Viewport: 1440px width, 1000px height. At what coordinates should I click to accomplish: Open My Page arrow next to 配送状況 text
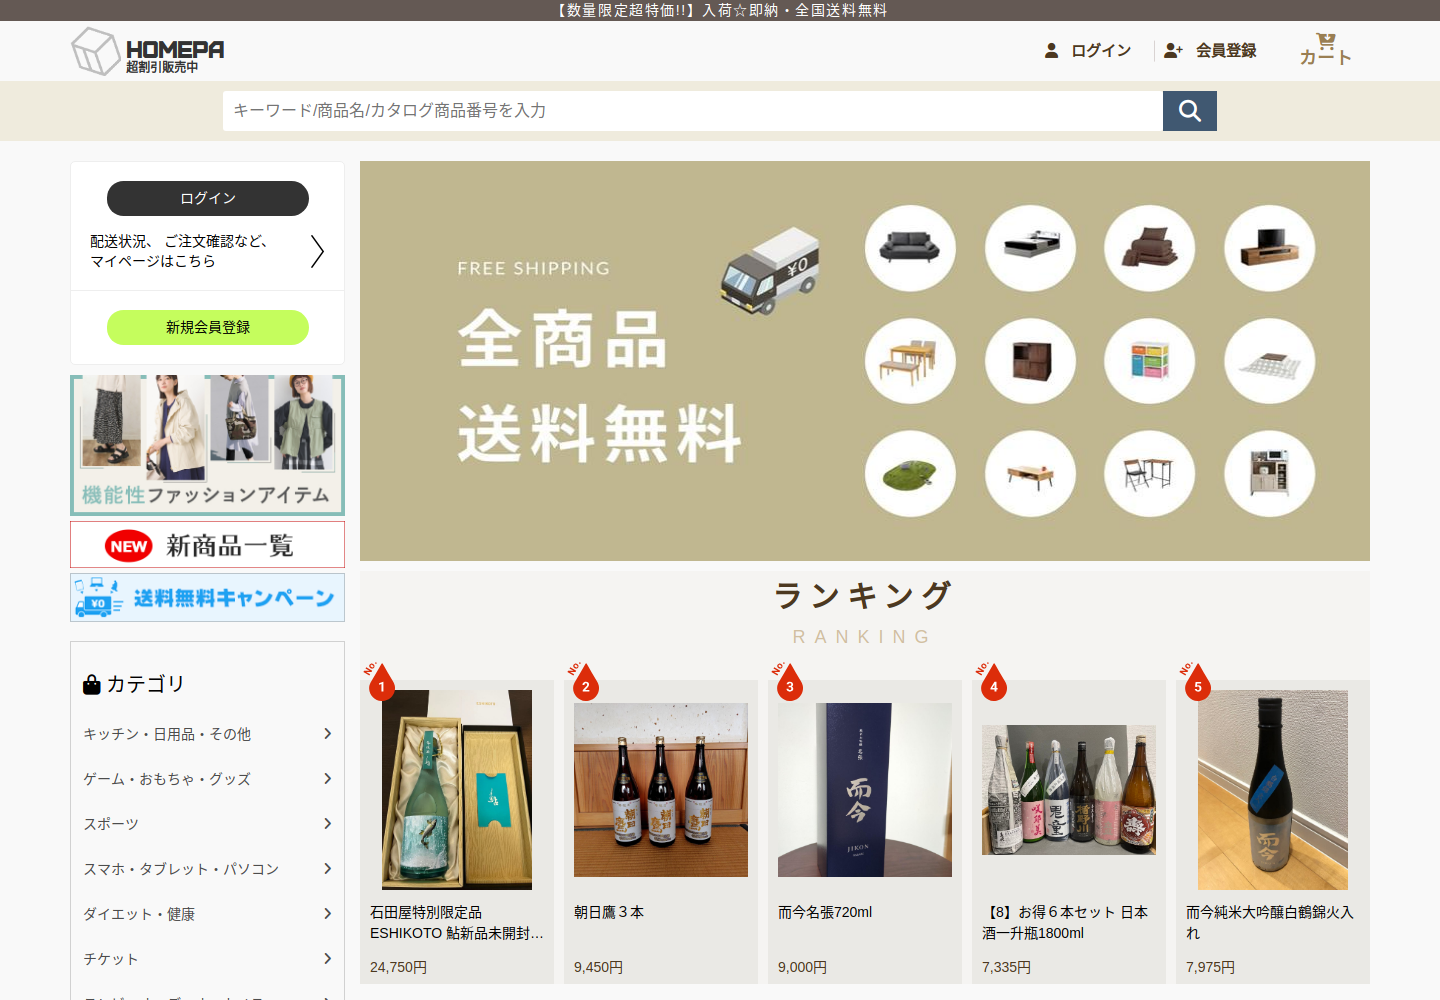(317, 251)
